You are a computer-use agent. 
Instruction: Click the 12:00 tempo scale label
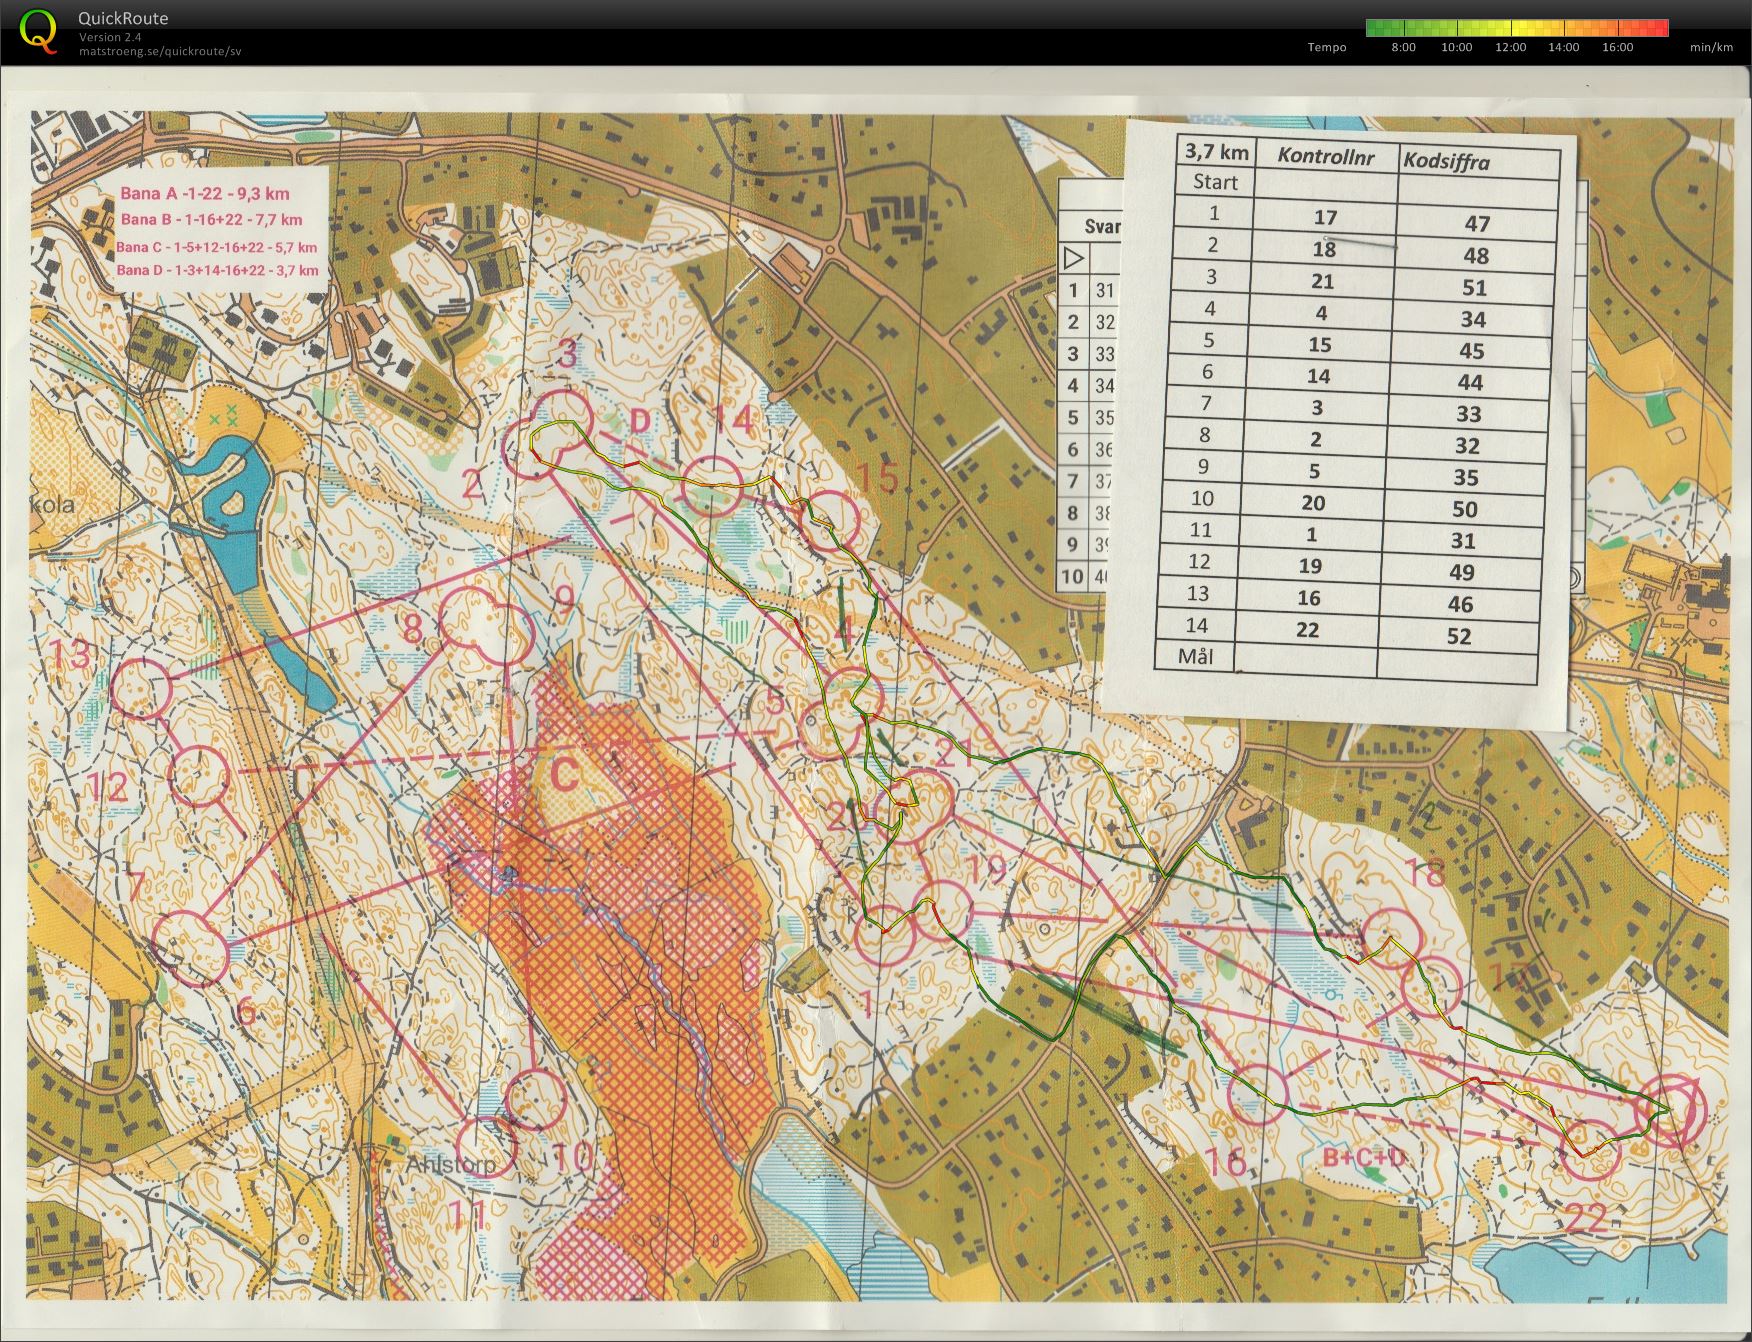pos(1510,47)
